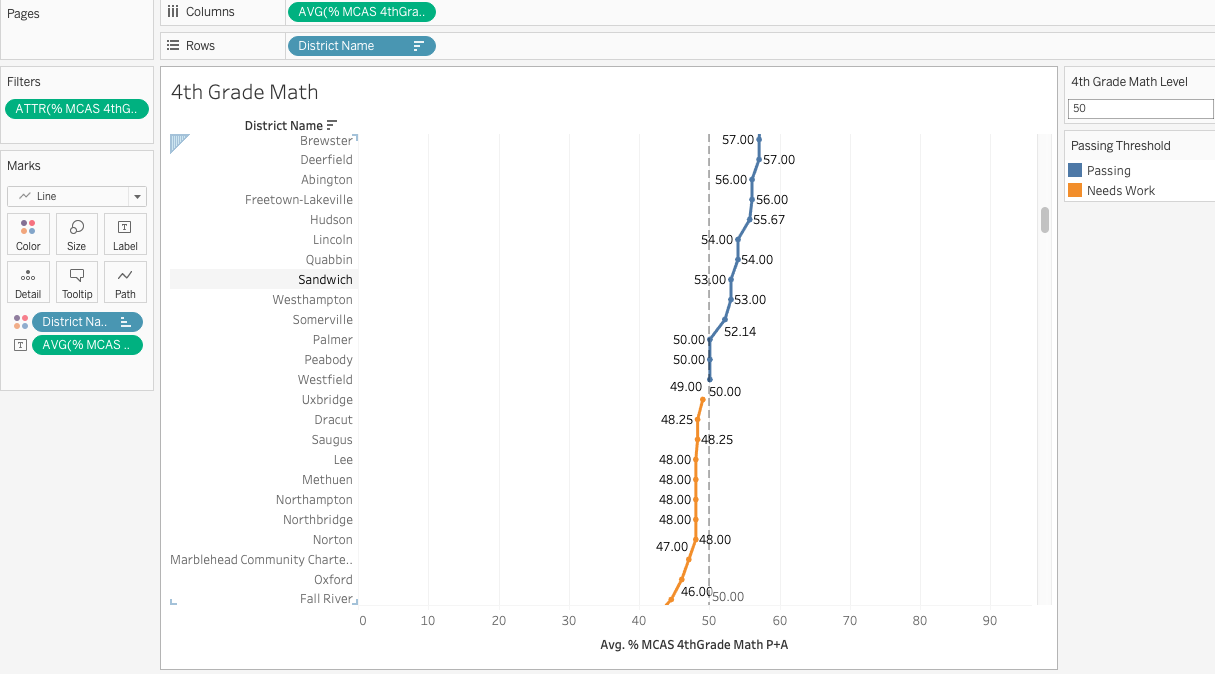Open the Size marks card

point(77,234)
